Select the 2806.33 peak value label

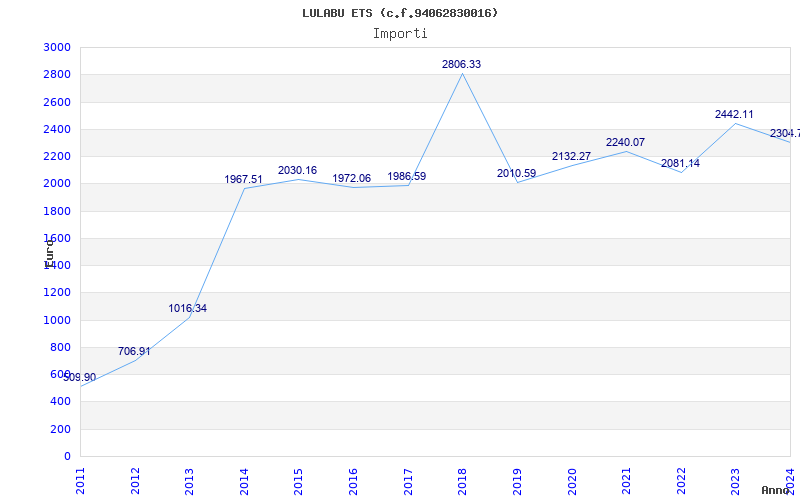click(461, 64)
